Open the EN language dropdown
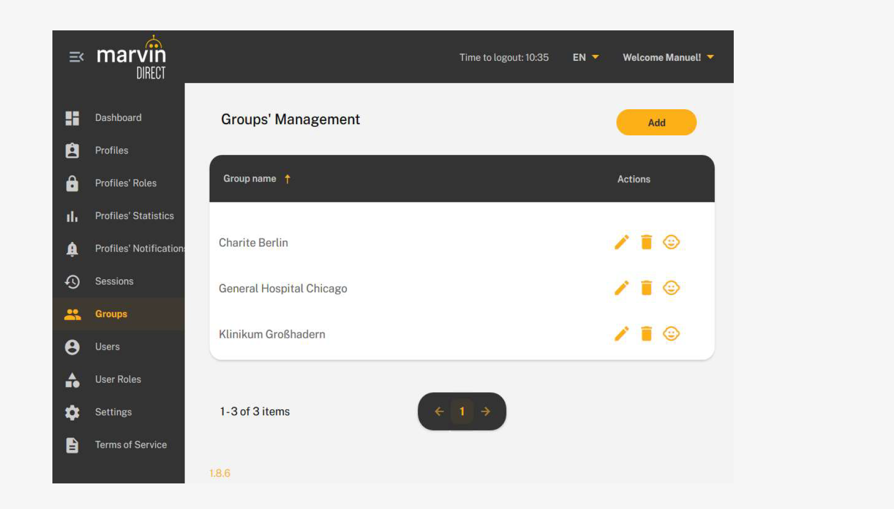Image resolution: width=894 pixels, height=509 pixels. coord(586,57)
